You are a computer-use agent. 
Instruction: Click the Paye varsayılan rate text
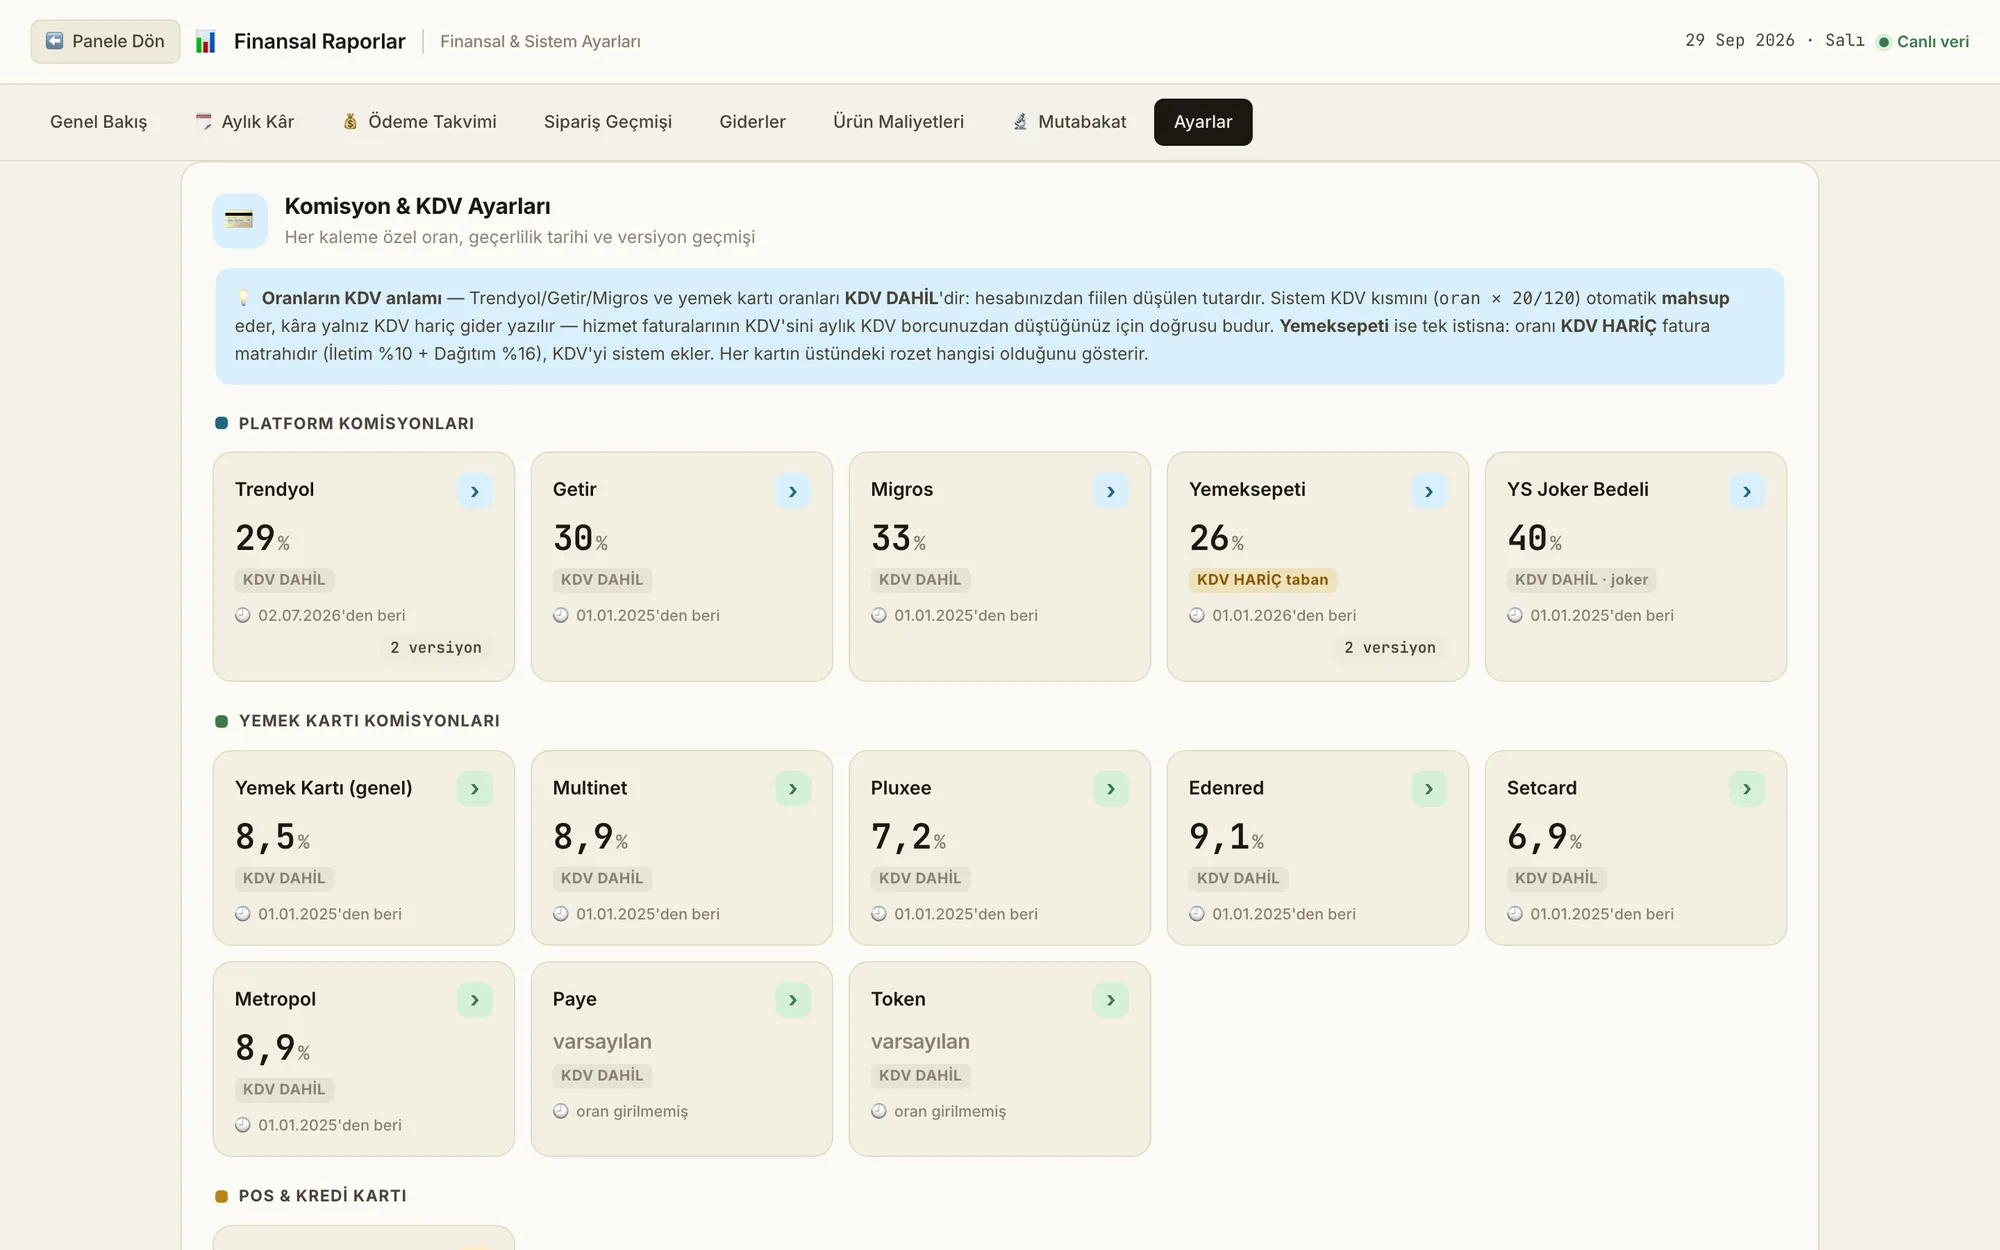click(602, 1042)
